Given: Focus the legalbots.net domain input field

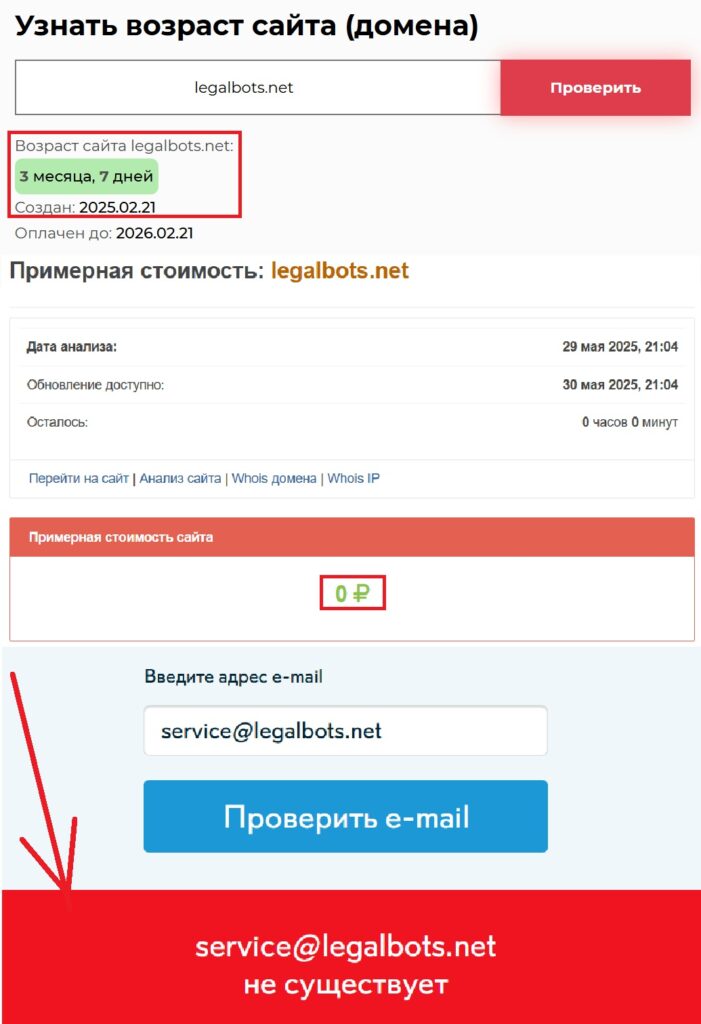Looking at the screenshot, I should pos(258,88).
